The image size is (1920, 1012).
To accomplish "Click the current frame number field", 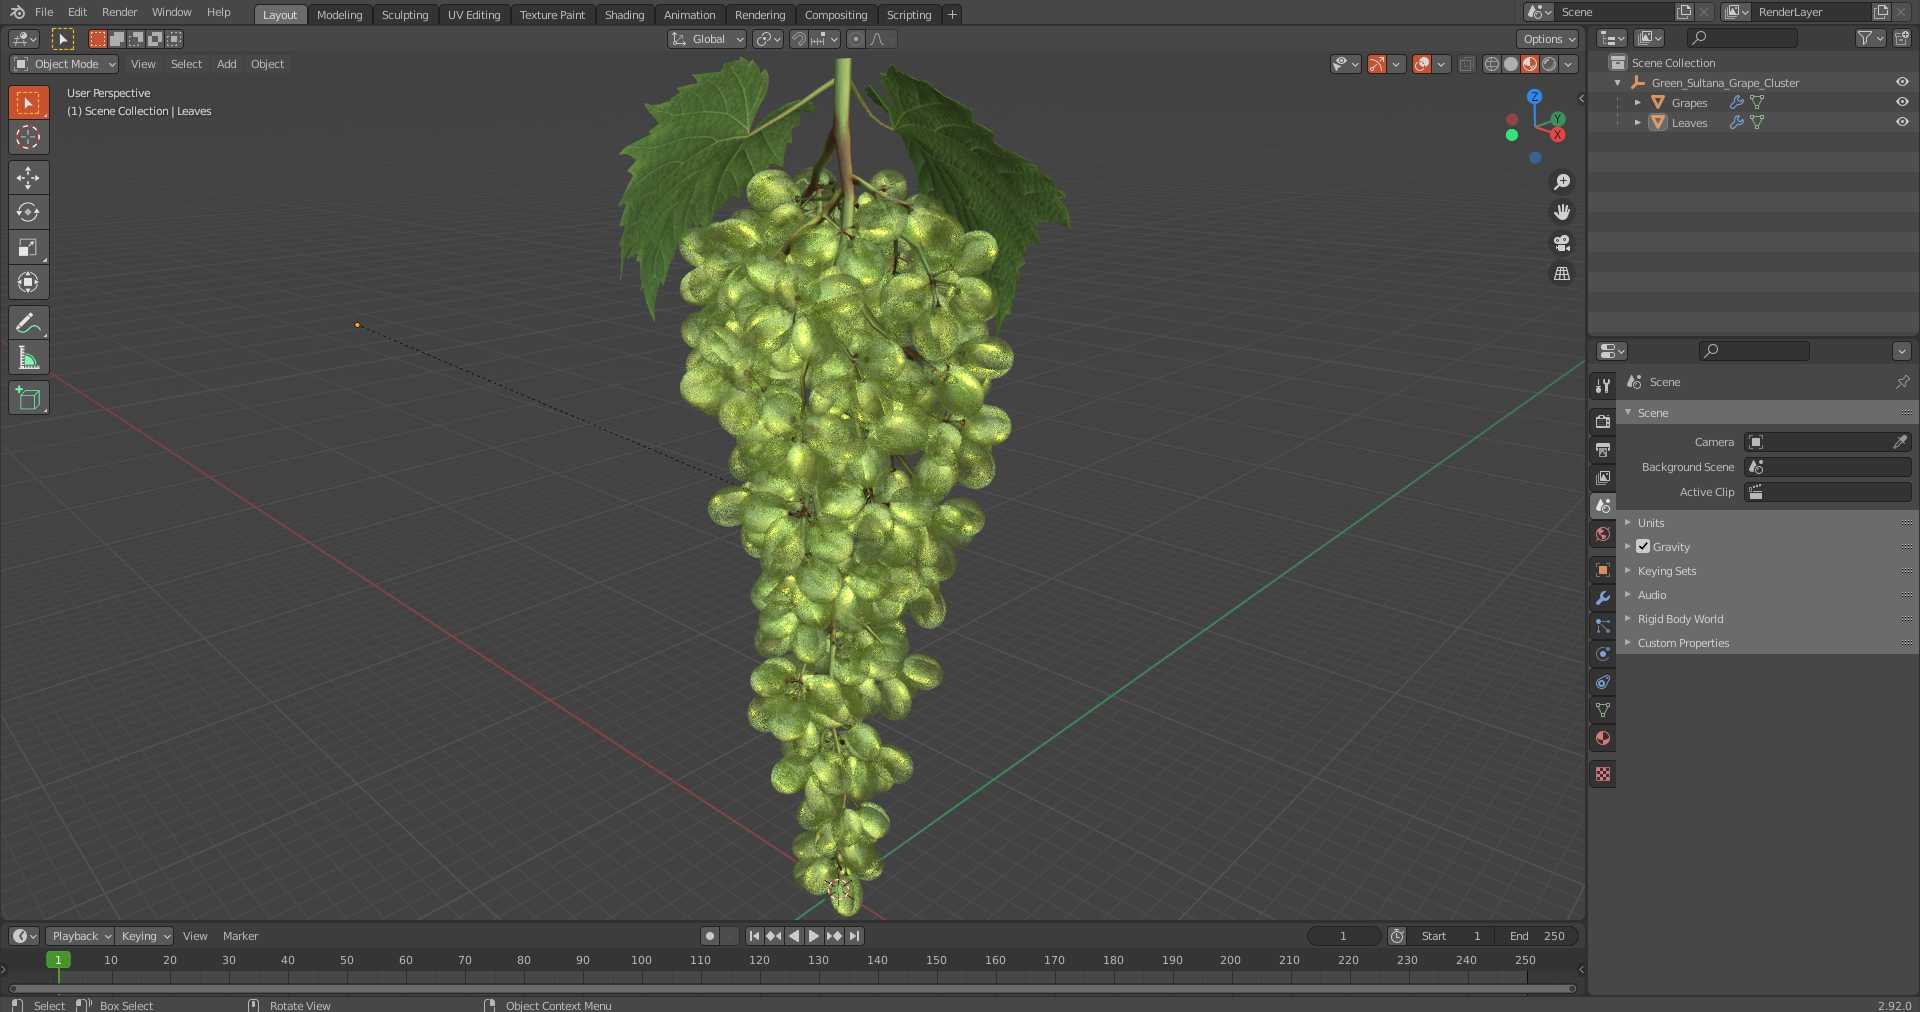I will pos(1343,936).
